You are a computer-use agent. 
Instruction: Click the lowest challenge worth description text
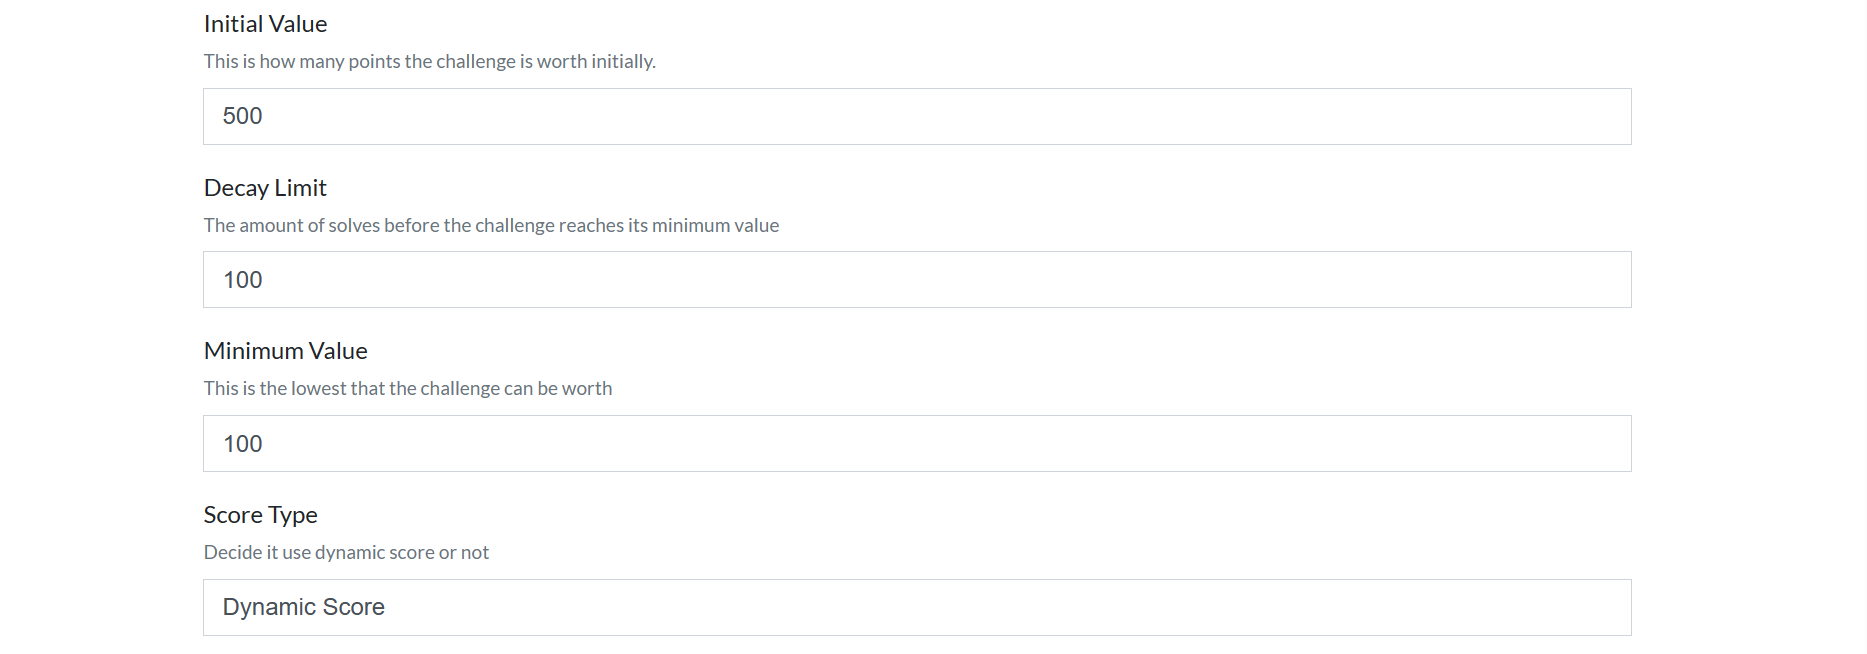click(x=407, y=388)
